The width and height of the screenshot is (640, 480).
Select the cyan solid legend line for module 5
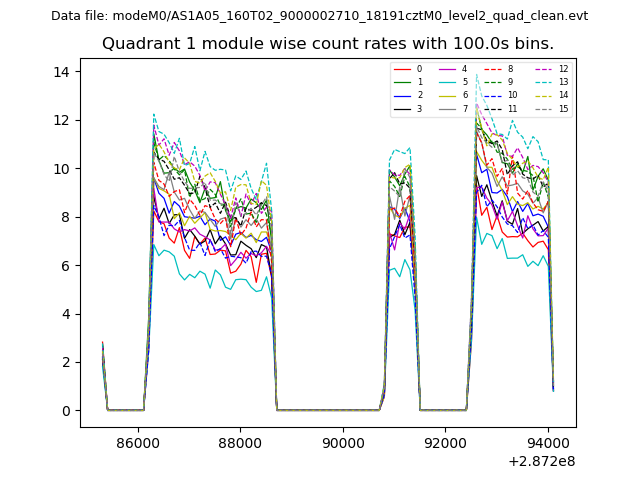coord(448,82)
